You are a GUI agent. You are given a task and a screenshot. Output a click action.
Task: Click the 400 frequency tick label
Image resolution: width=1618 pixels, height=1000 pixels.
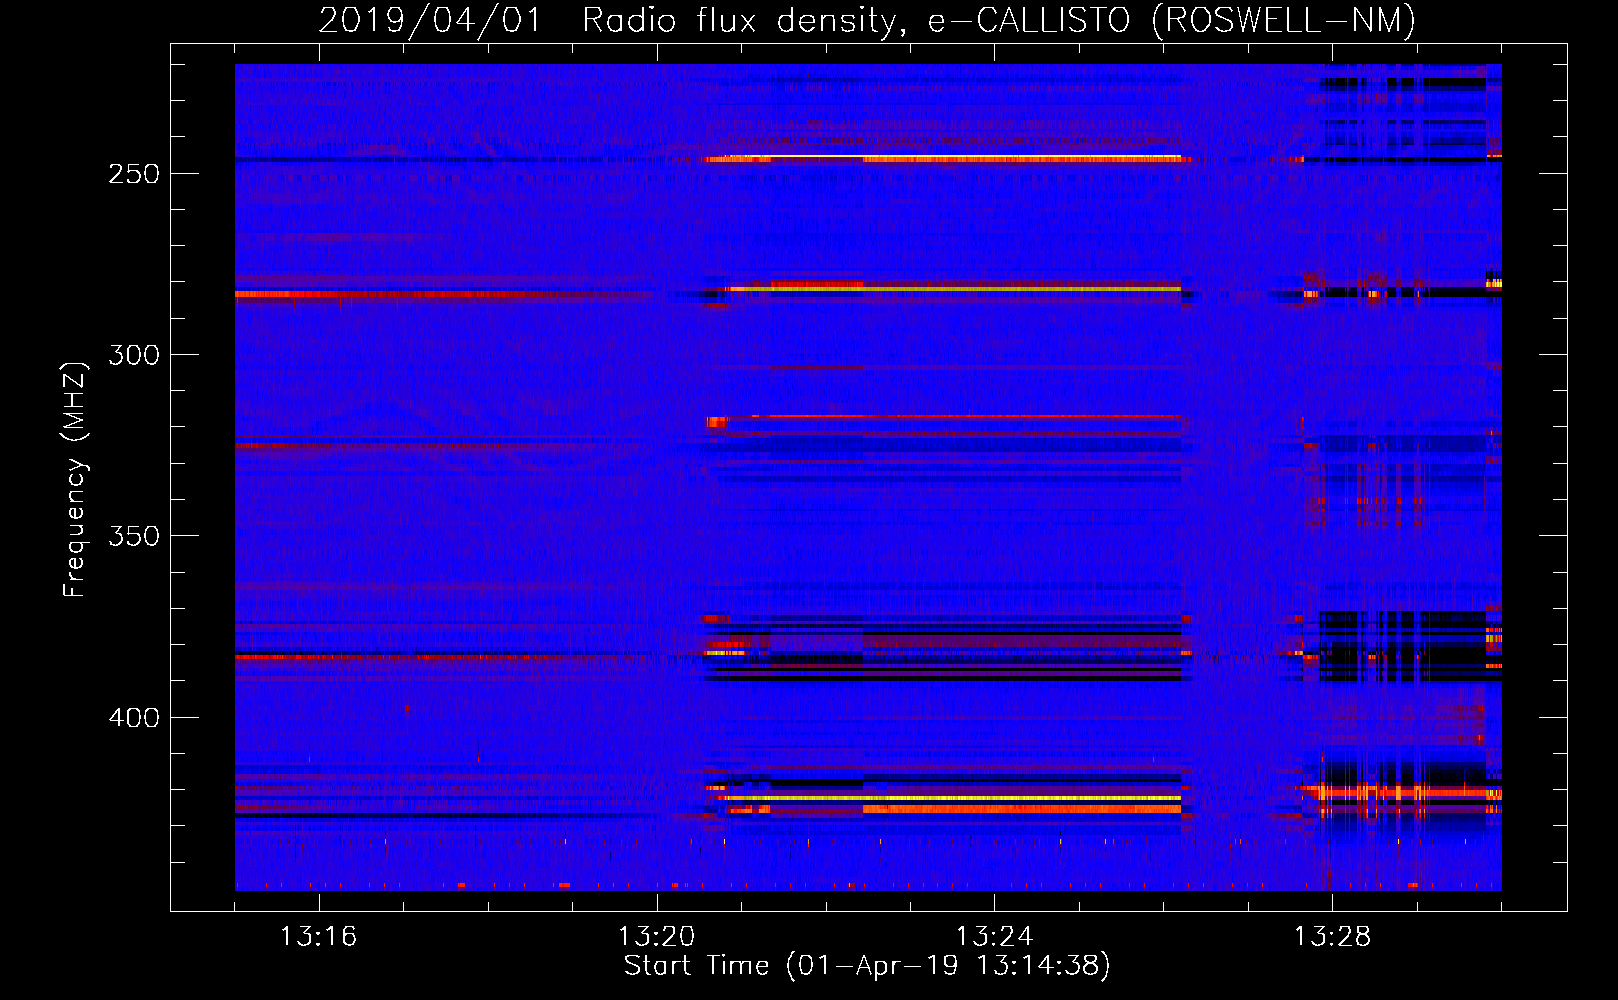pos(134,718)
